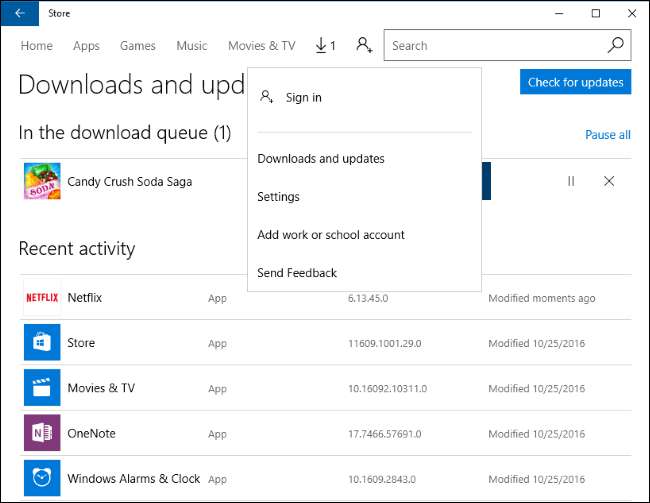Click inside the Search input field

[x=490, y=46]
